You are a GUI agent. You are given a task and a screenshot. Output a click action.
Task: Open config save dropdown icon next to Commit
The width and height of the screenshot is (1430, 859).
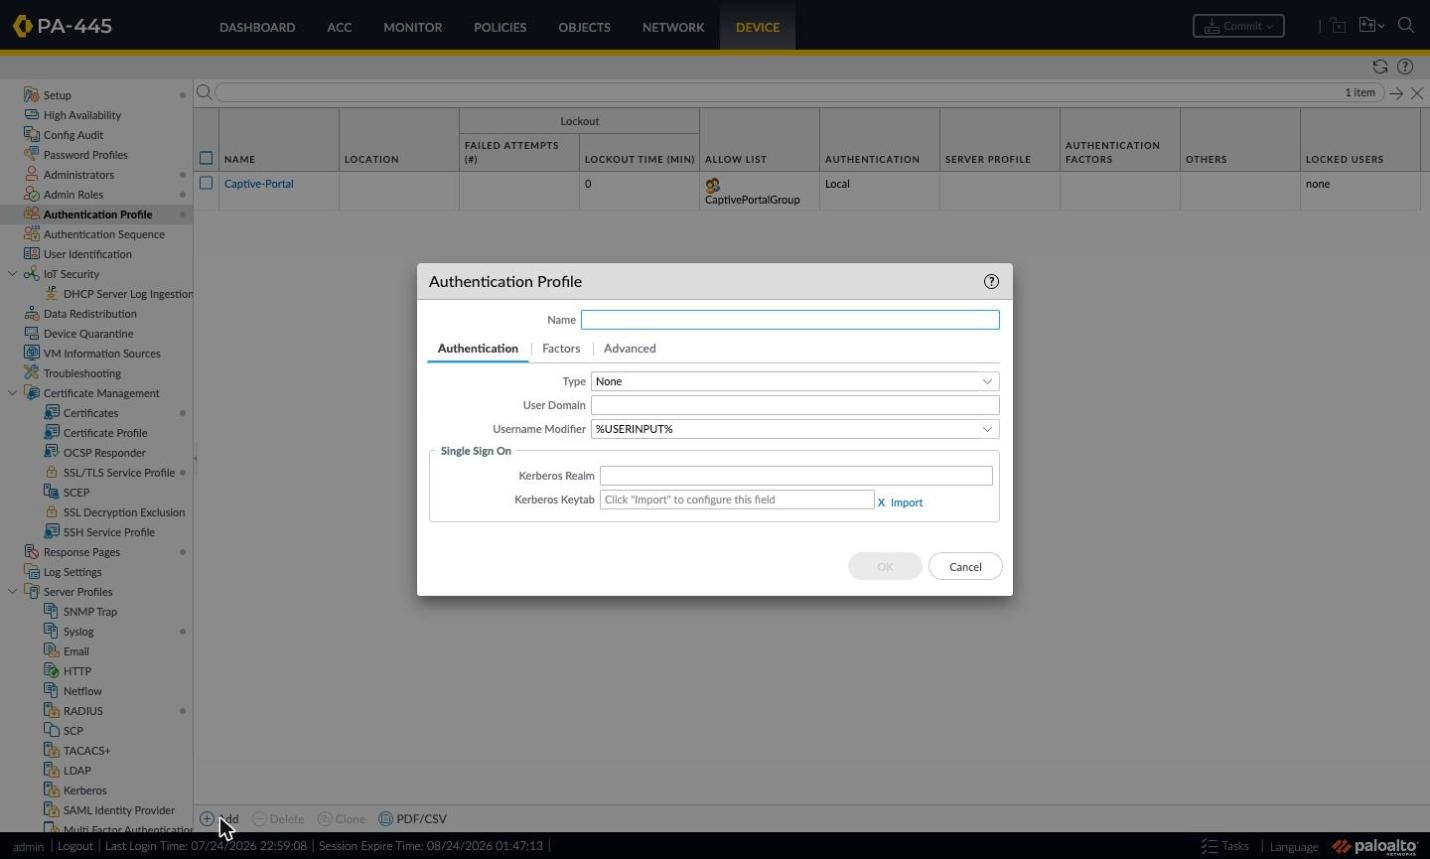pos(1371,26)
